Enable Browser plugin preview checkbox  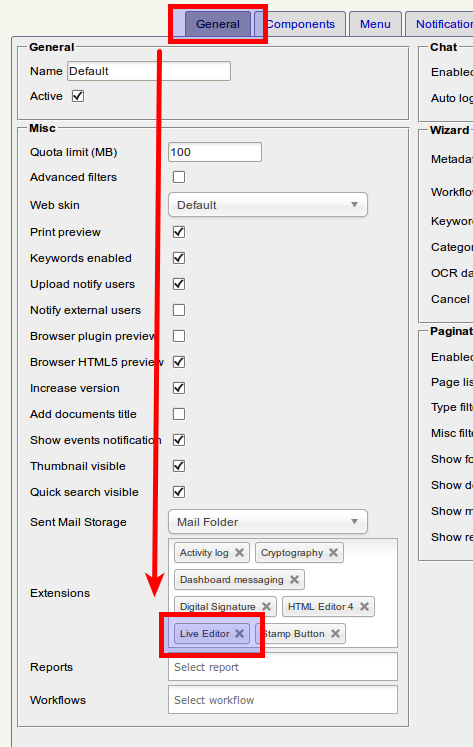pyautogui.click(x=179, y=336)
